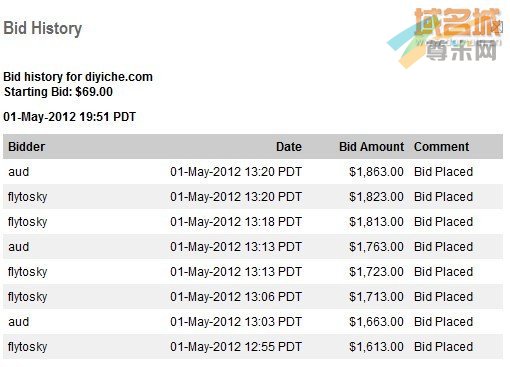Click the 13:06 PDT date cell

236,297
